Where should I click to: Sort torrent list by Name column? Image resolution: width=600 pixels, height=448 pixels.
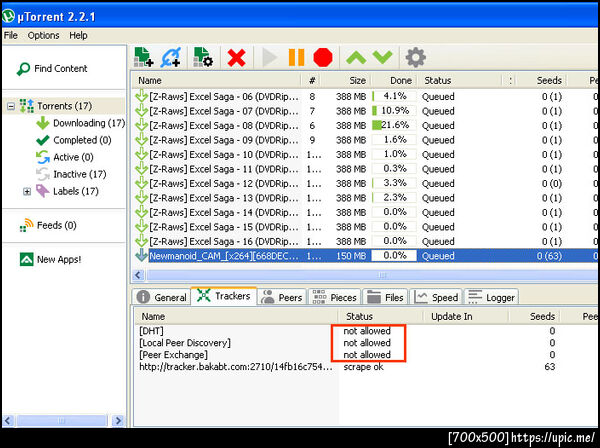[x=216, y=80]
